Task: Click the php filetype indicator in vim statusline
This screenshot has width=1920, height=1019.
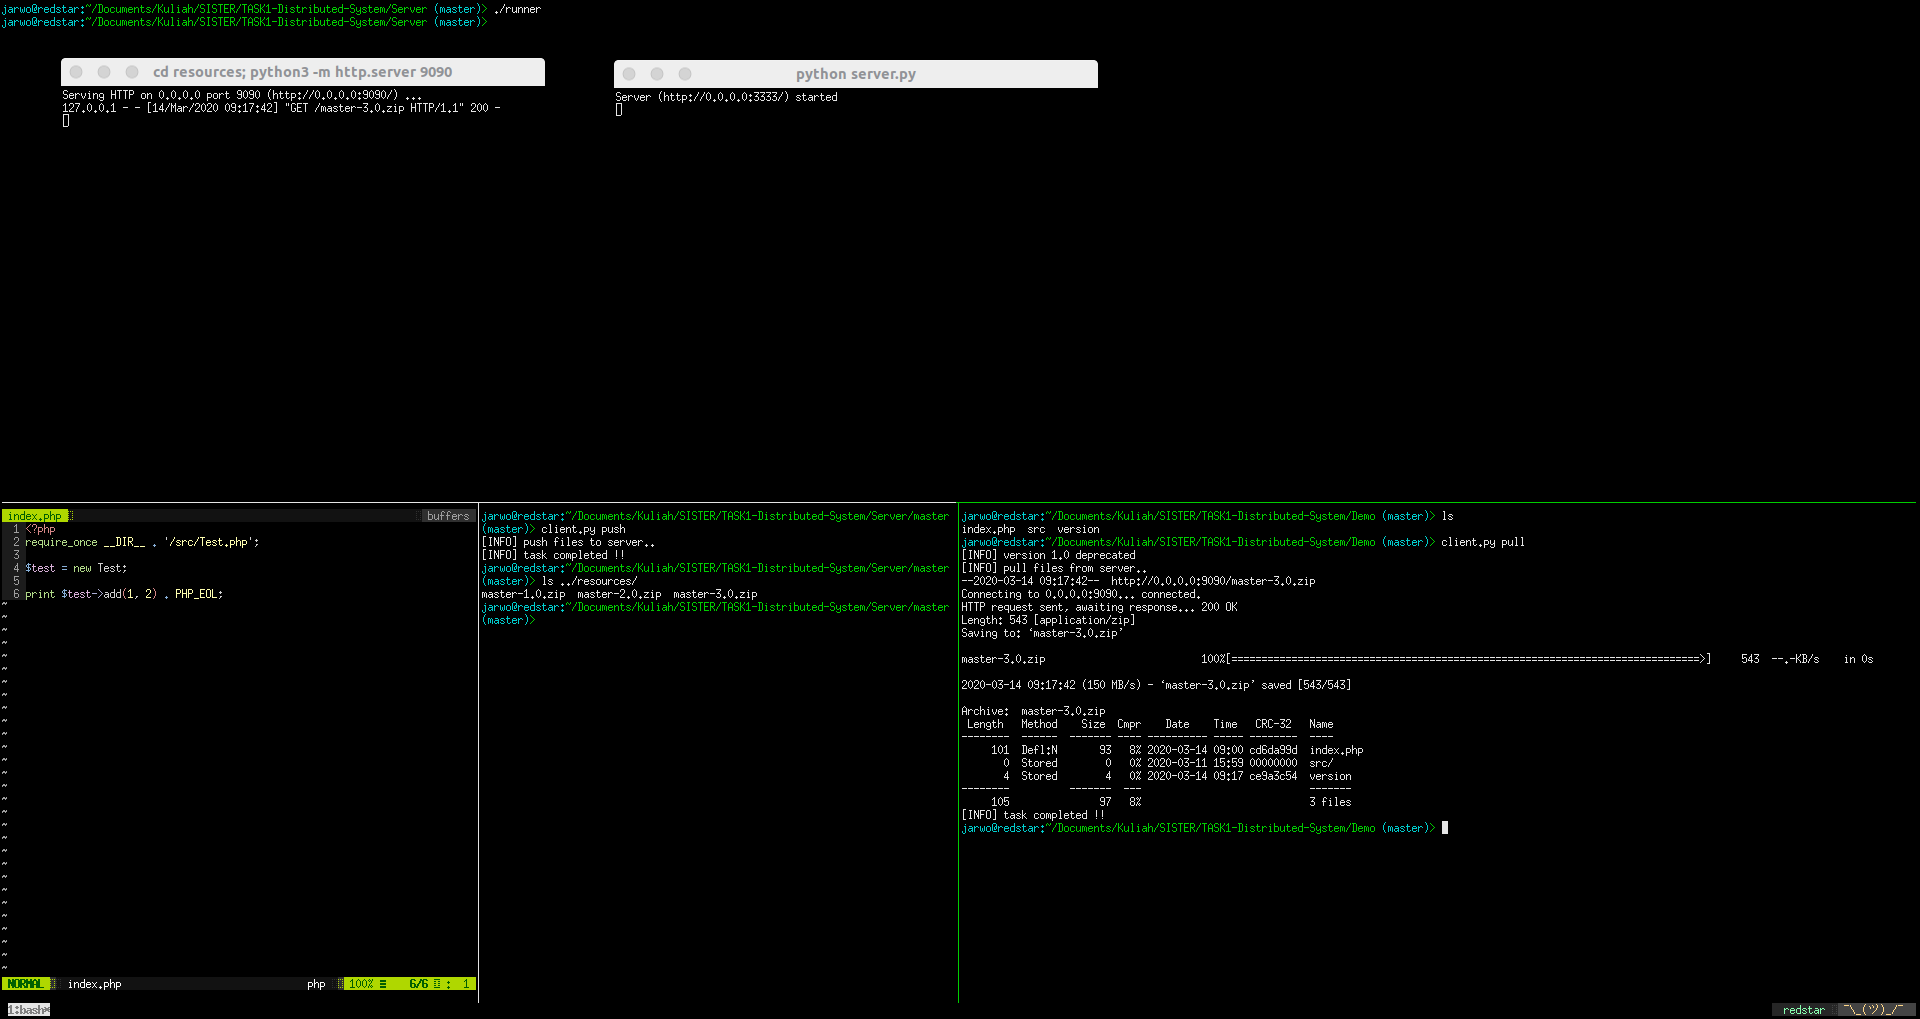Action: [x=316, y=984]
